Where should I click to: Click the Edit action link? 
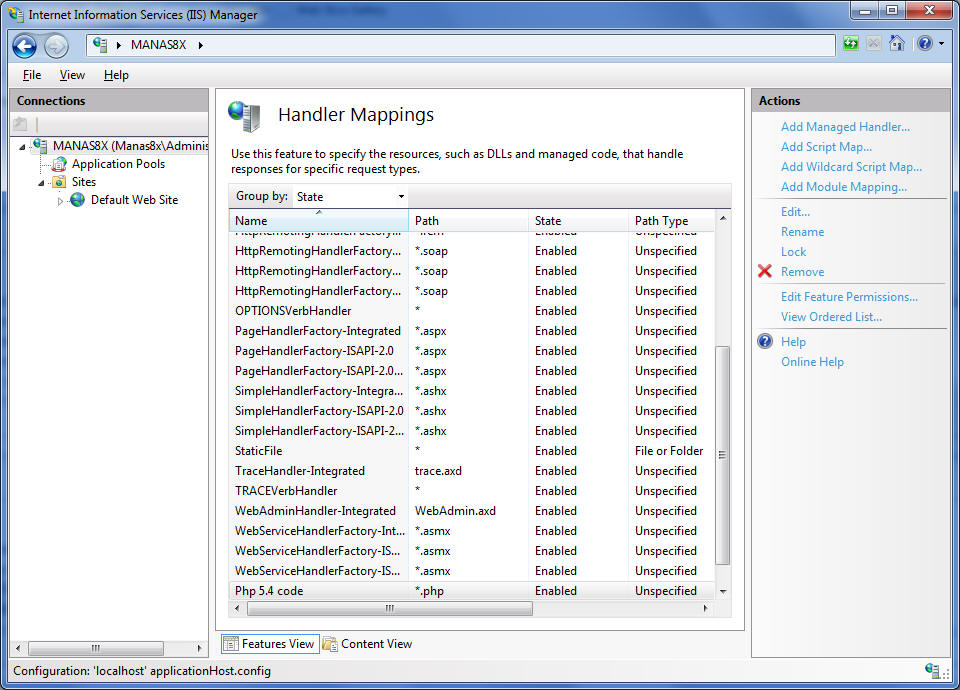coord(795,212)
